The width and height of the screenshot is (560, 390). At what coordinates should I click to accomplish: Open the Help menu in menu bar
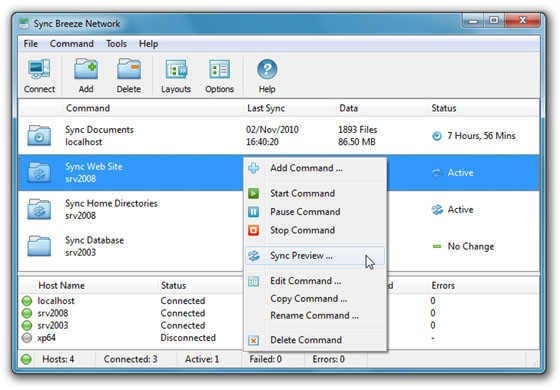point(149,44)
